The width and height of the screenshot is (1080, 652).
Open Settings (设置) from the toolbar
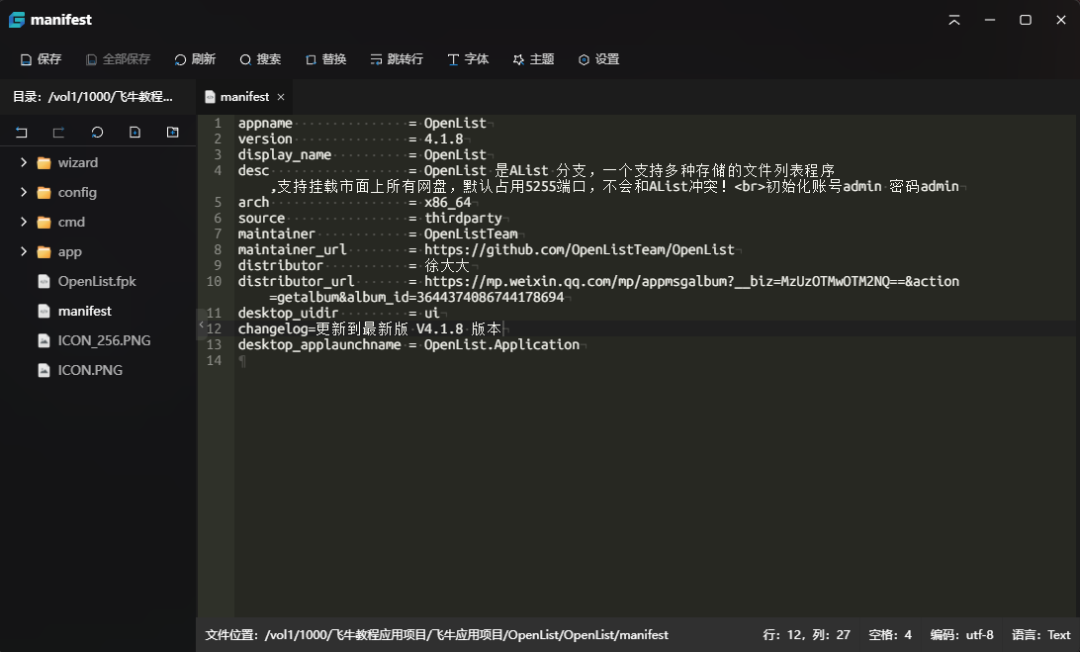[x=599, y=59]
